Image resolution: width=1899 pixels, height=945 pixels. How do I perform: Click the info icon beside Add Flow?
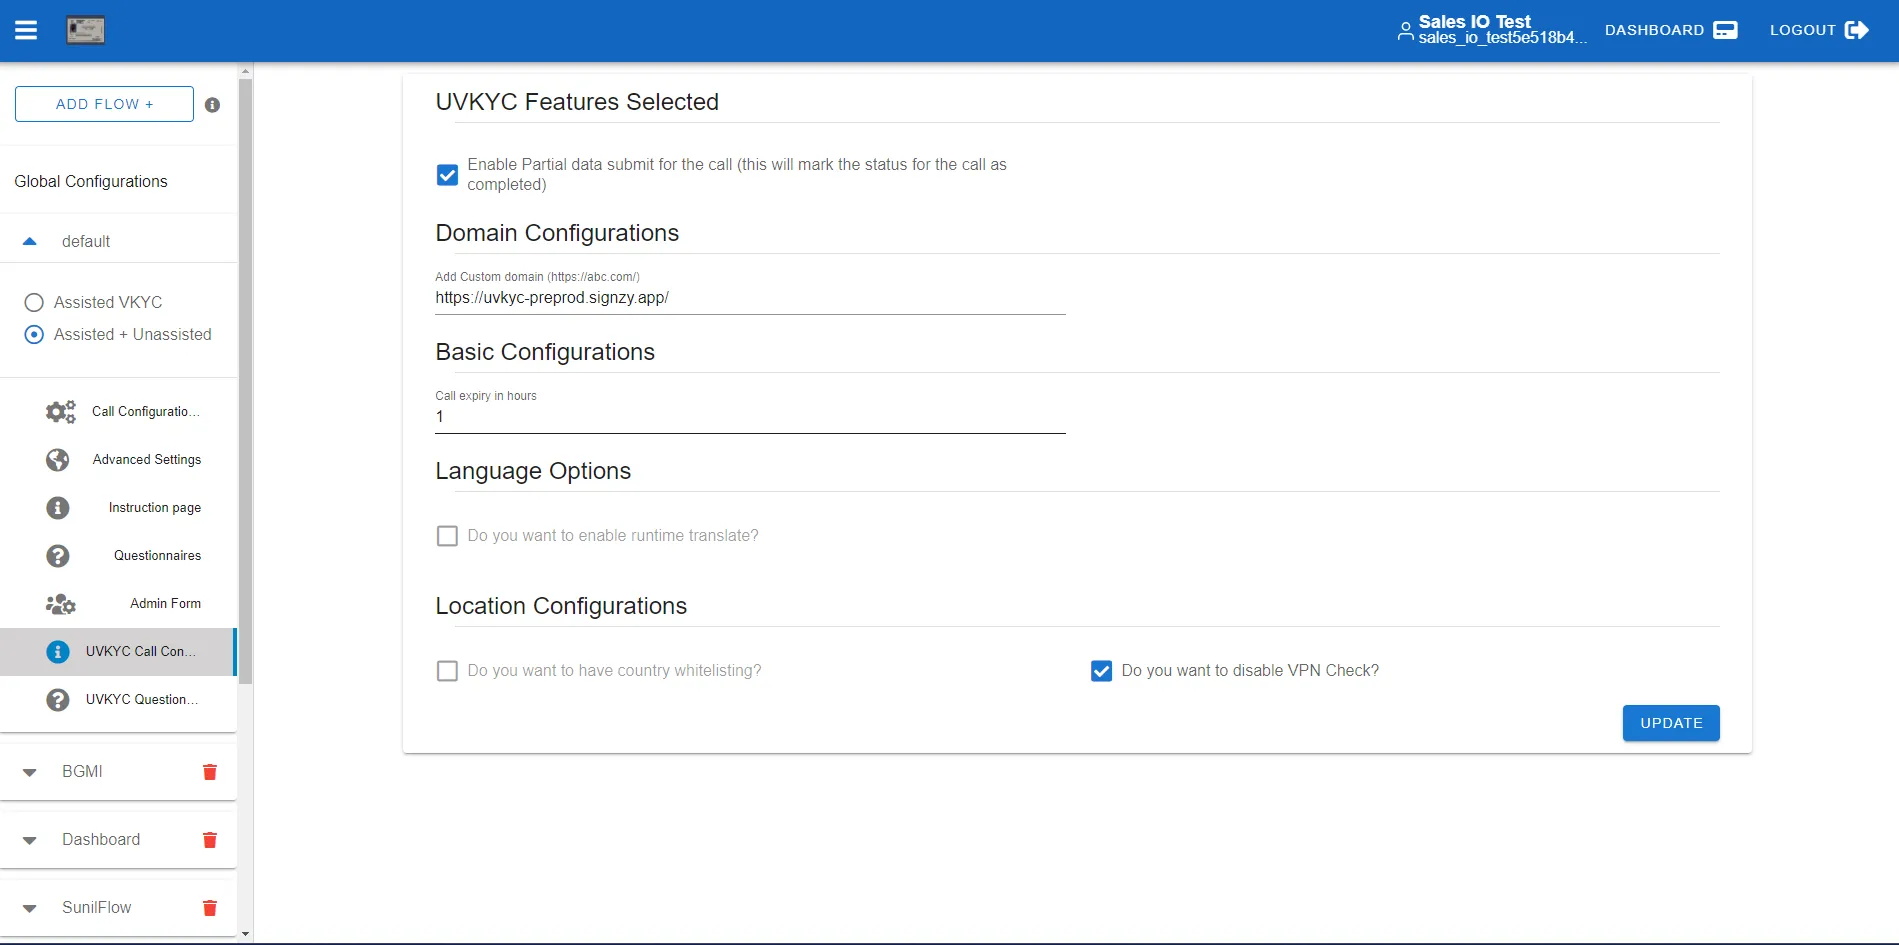[x=212, y=105]
